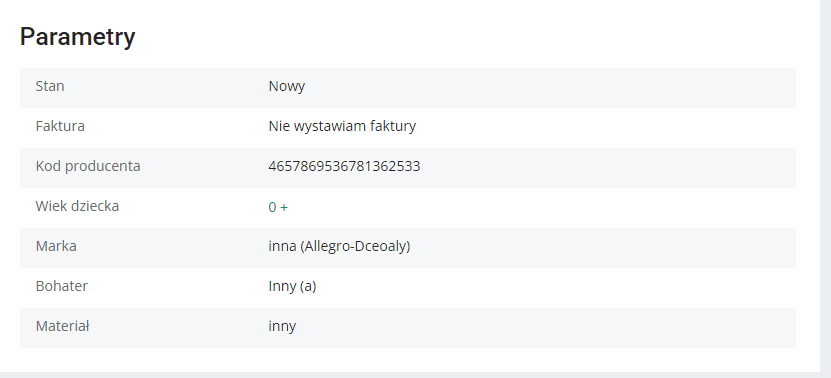Click 'Nie wystawiam faktury' text

(342, 126)
